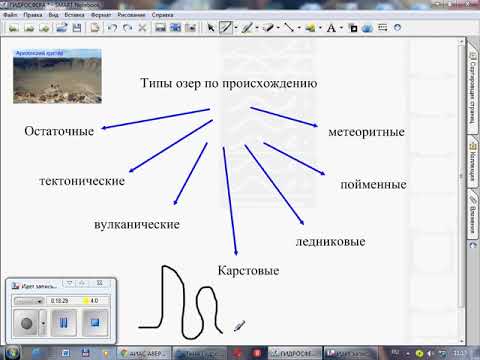Open the Gallery side tab
Screen dimensions: 480x360
[x=473, y=162]
